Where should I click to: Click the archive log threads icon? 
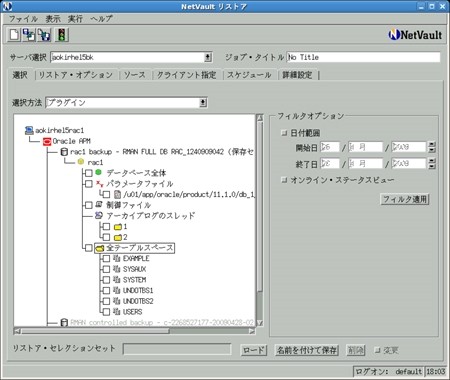click(99, 215)
